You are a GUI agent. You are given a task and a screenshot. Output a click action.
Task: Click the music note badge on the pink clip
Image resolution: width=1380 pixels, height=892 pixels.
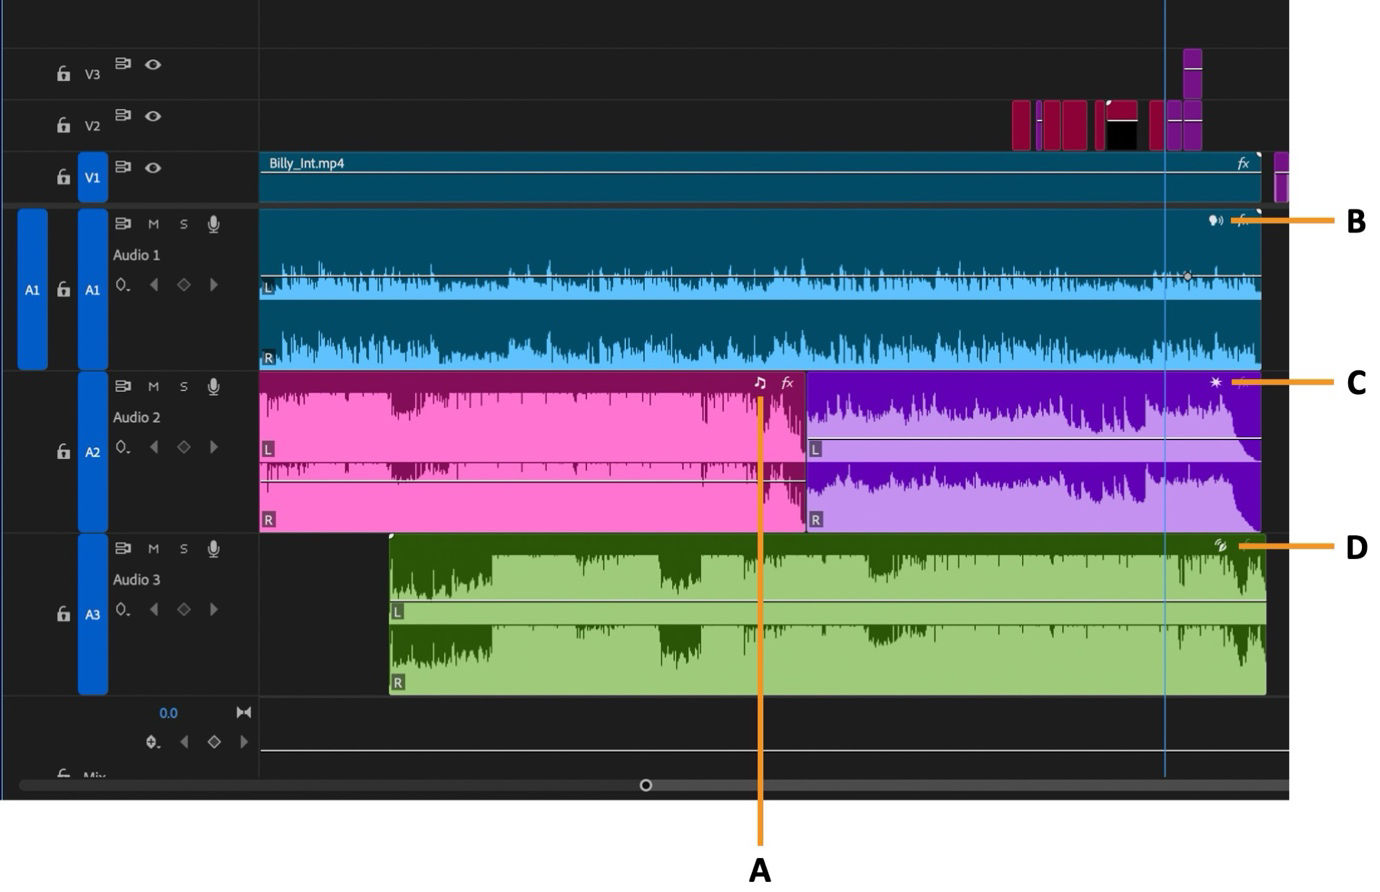click(761, 381)
